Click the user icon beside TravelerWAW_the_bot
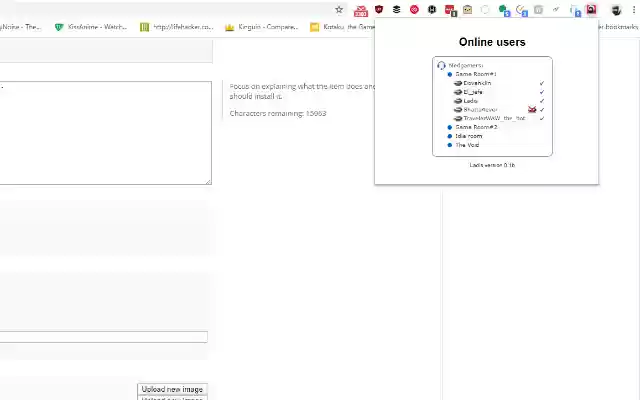This screenshot has width=640, height=400. pyautogui.click(x=458, y=118)
